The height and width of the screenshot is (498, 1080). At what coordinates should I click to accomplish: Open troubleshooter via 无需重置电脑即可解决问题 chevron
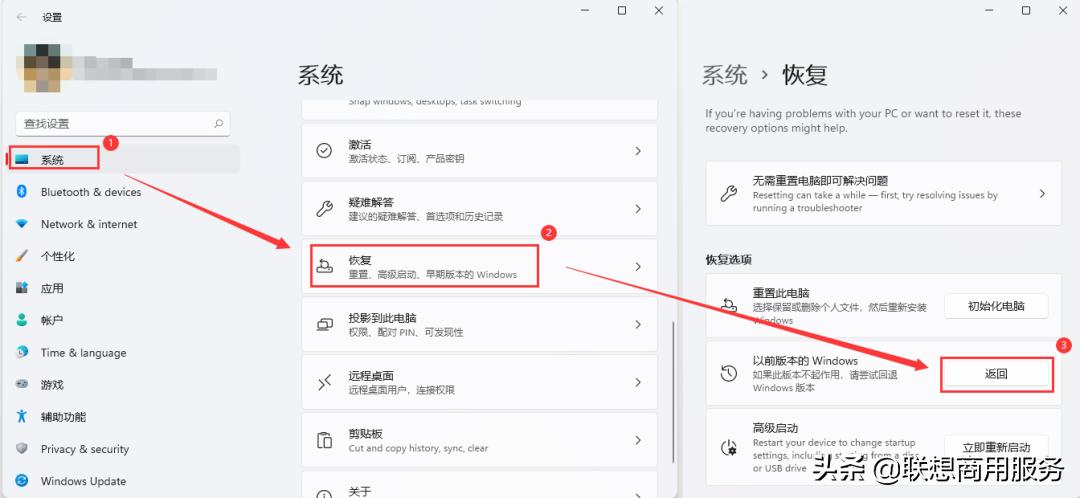(1042, 194)
